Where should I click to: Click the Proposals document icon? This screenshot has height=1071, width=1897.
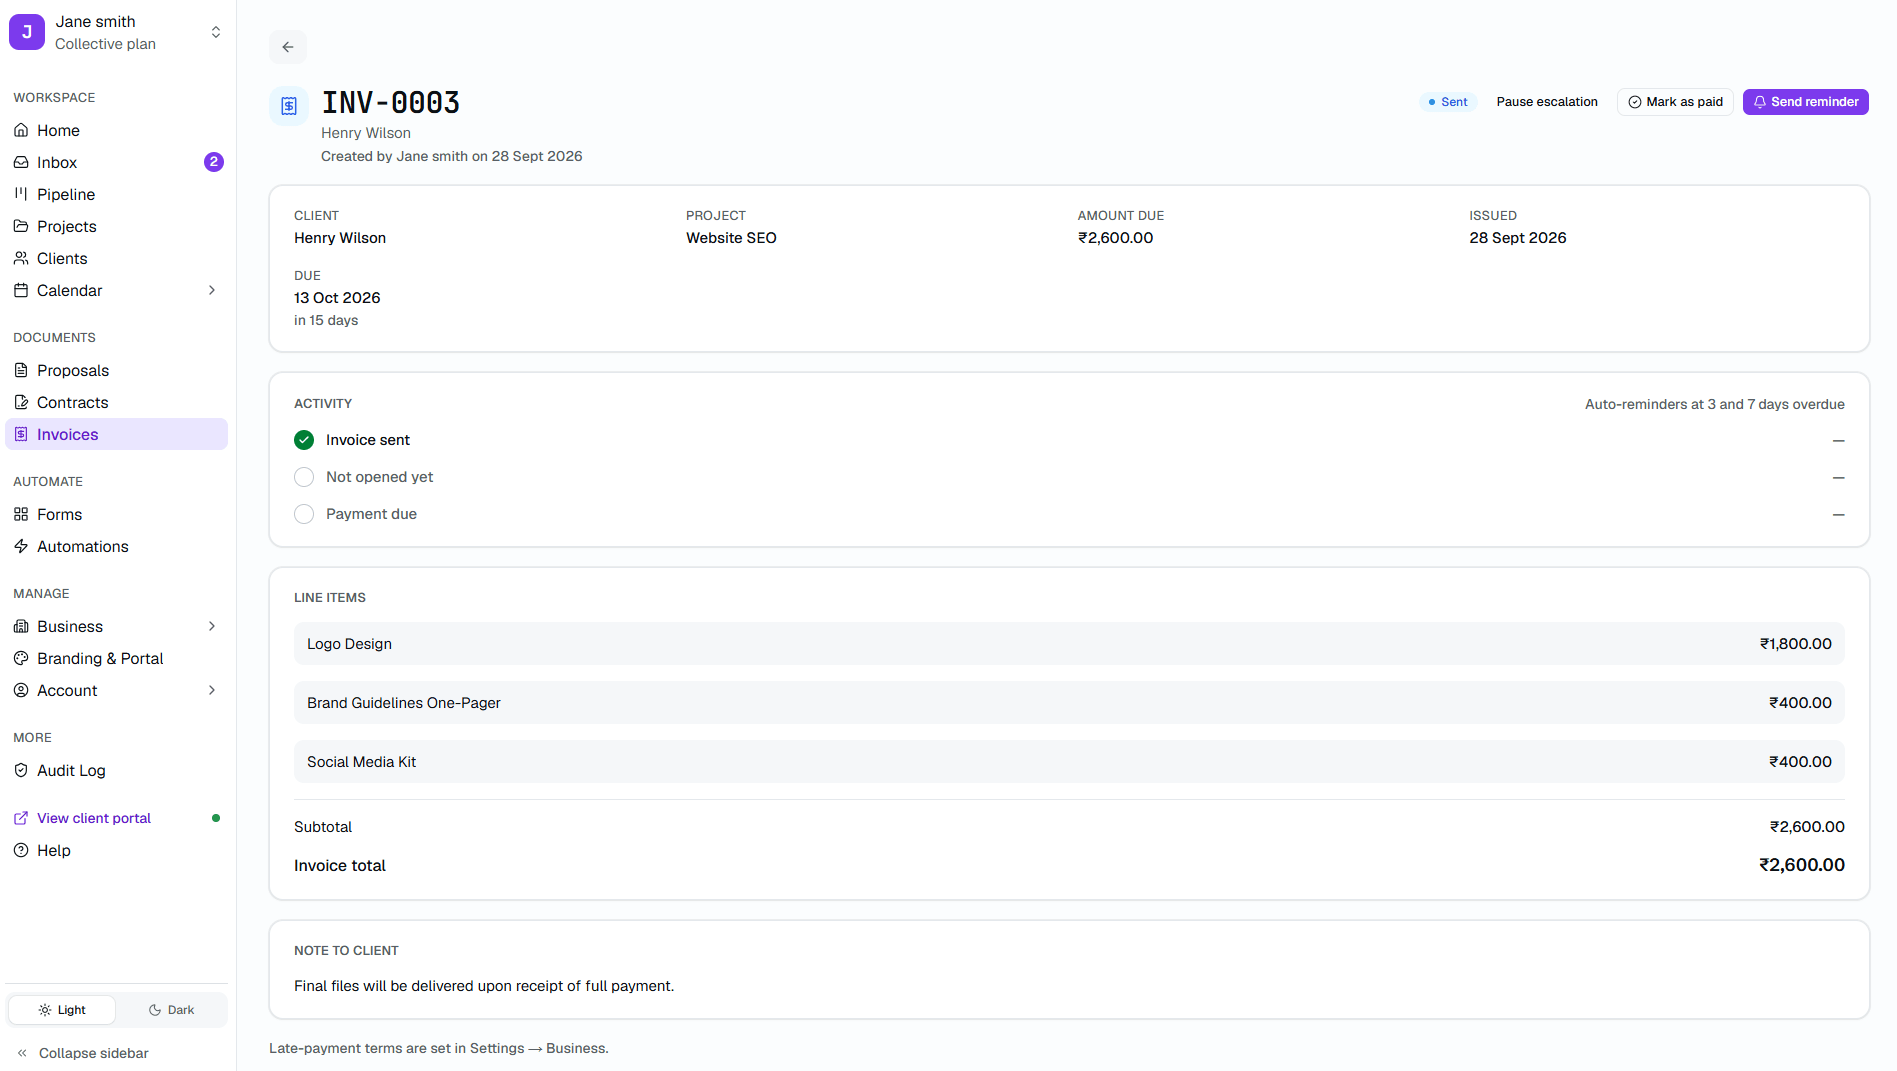coord(21,370)
